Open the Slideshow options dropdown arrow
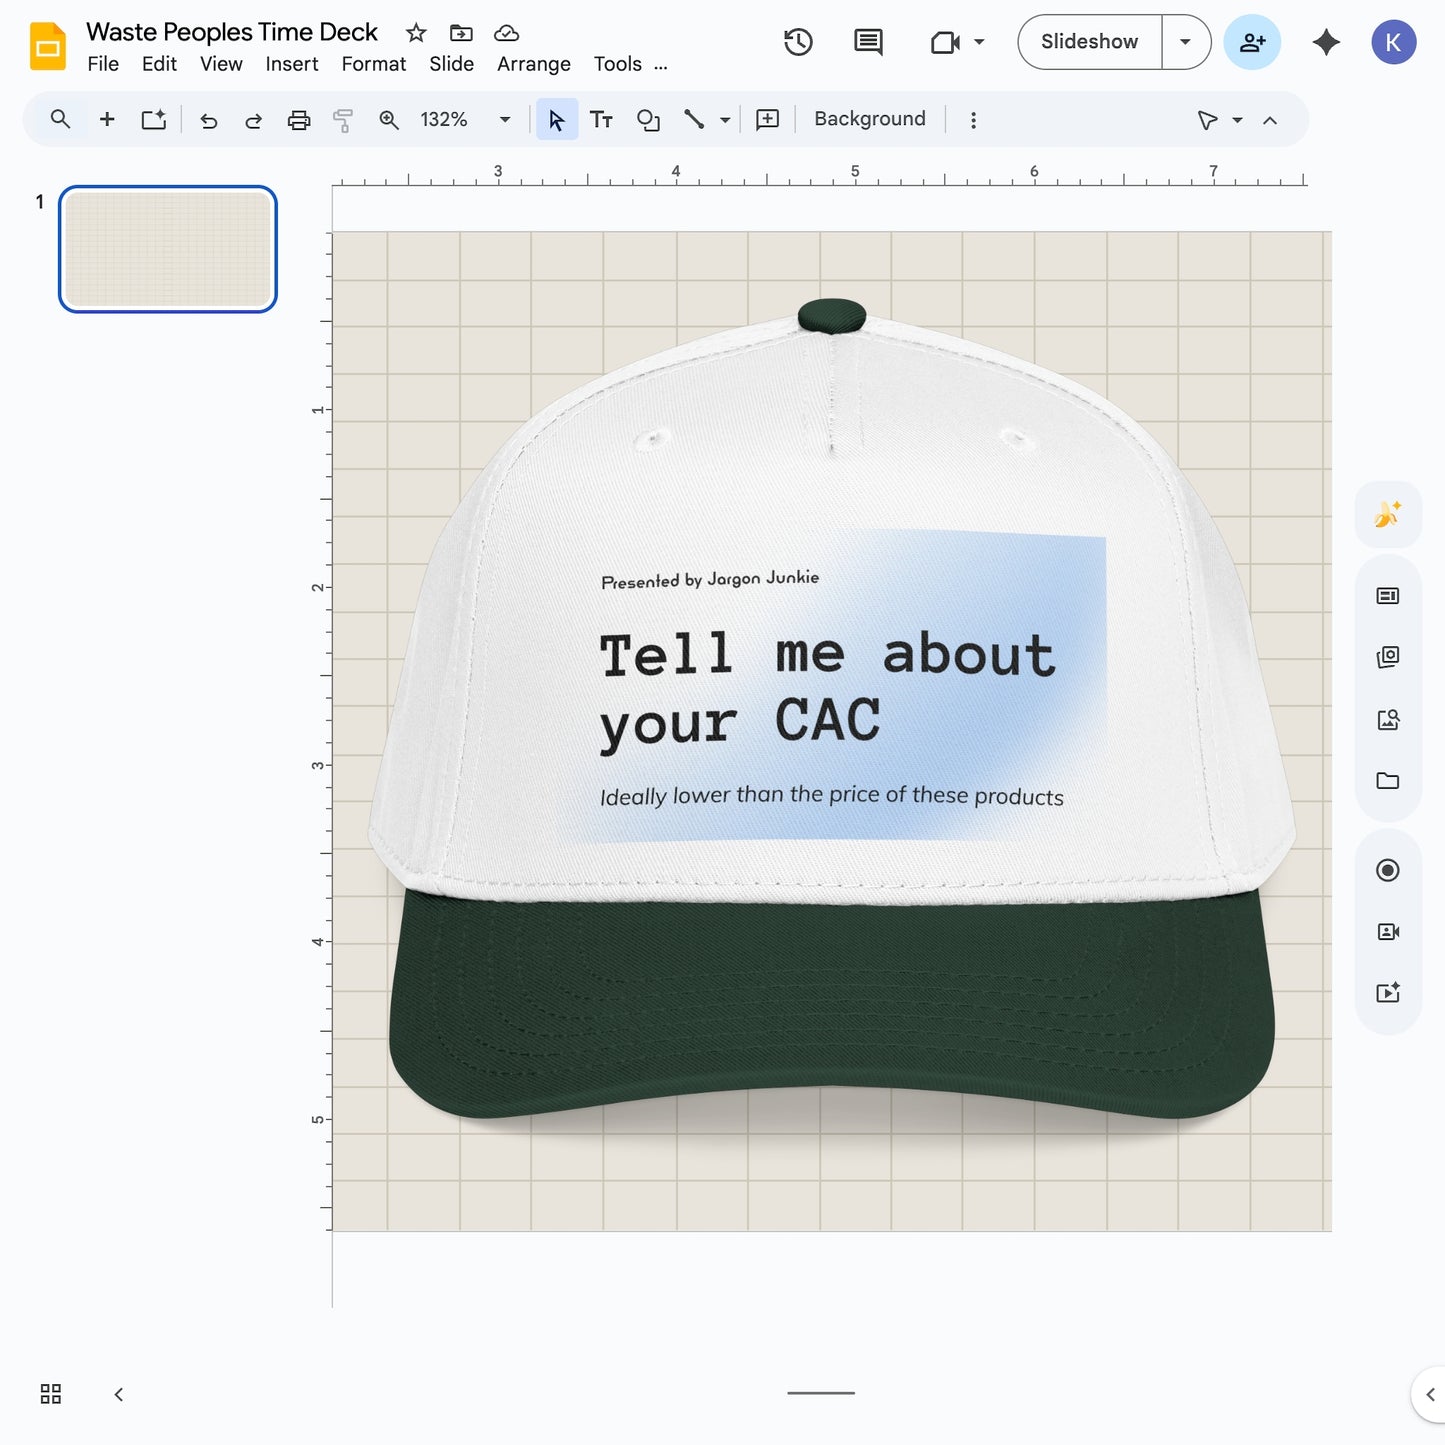This screenshot has height=1445, width=1445. pos(1185,42)
